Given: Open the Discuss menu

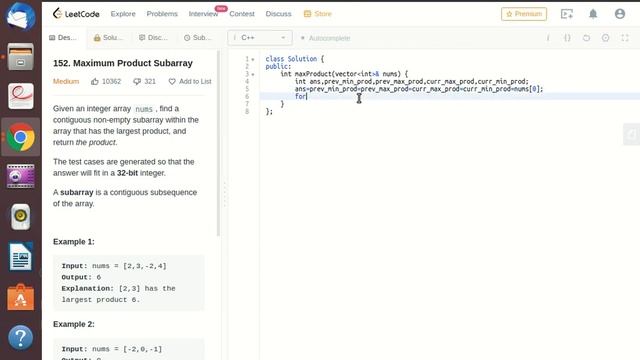Looking at the screenshot, I should (278, 14).
